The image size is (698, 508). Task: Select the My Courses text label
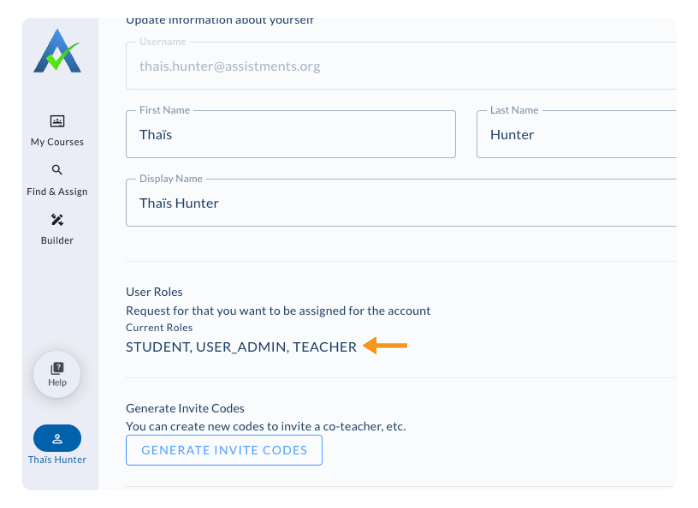click(57, 142)
